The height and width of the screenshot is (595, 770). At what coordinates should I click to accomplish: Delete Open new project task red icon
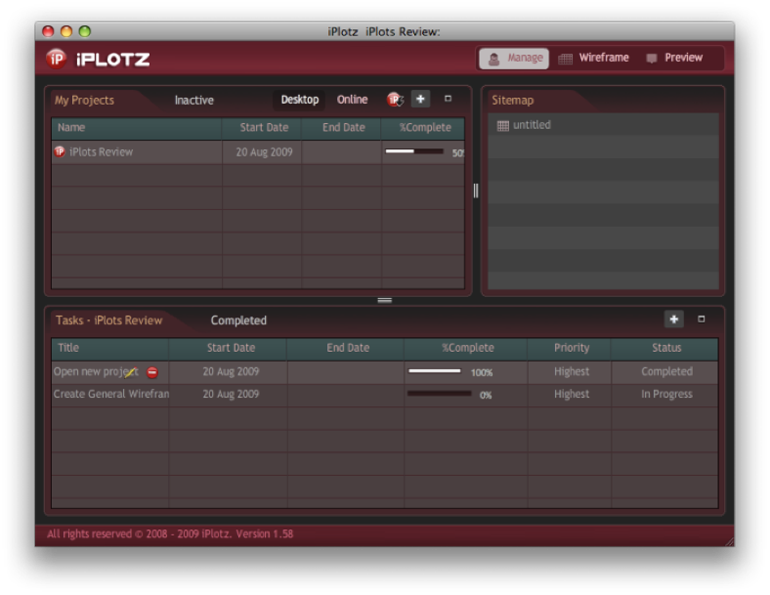pos(153,373)
